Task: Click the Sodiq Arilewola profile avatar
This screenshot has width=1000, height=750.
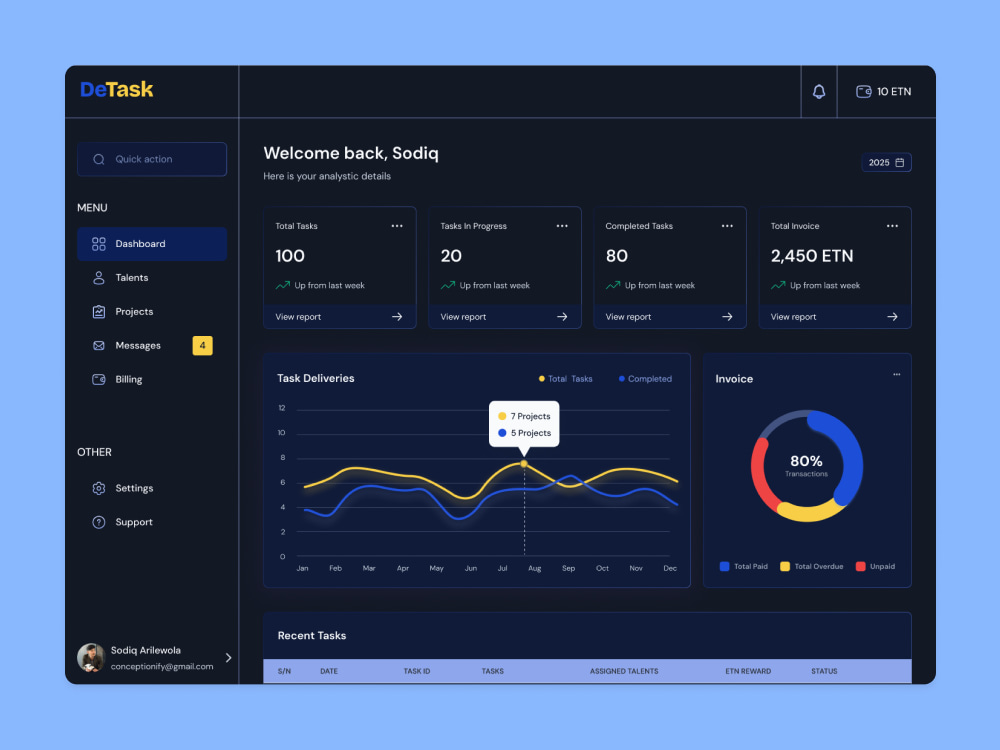Action: point(91,658)
